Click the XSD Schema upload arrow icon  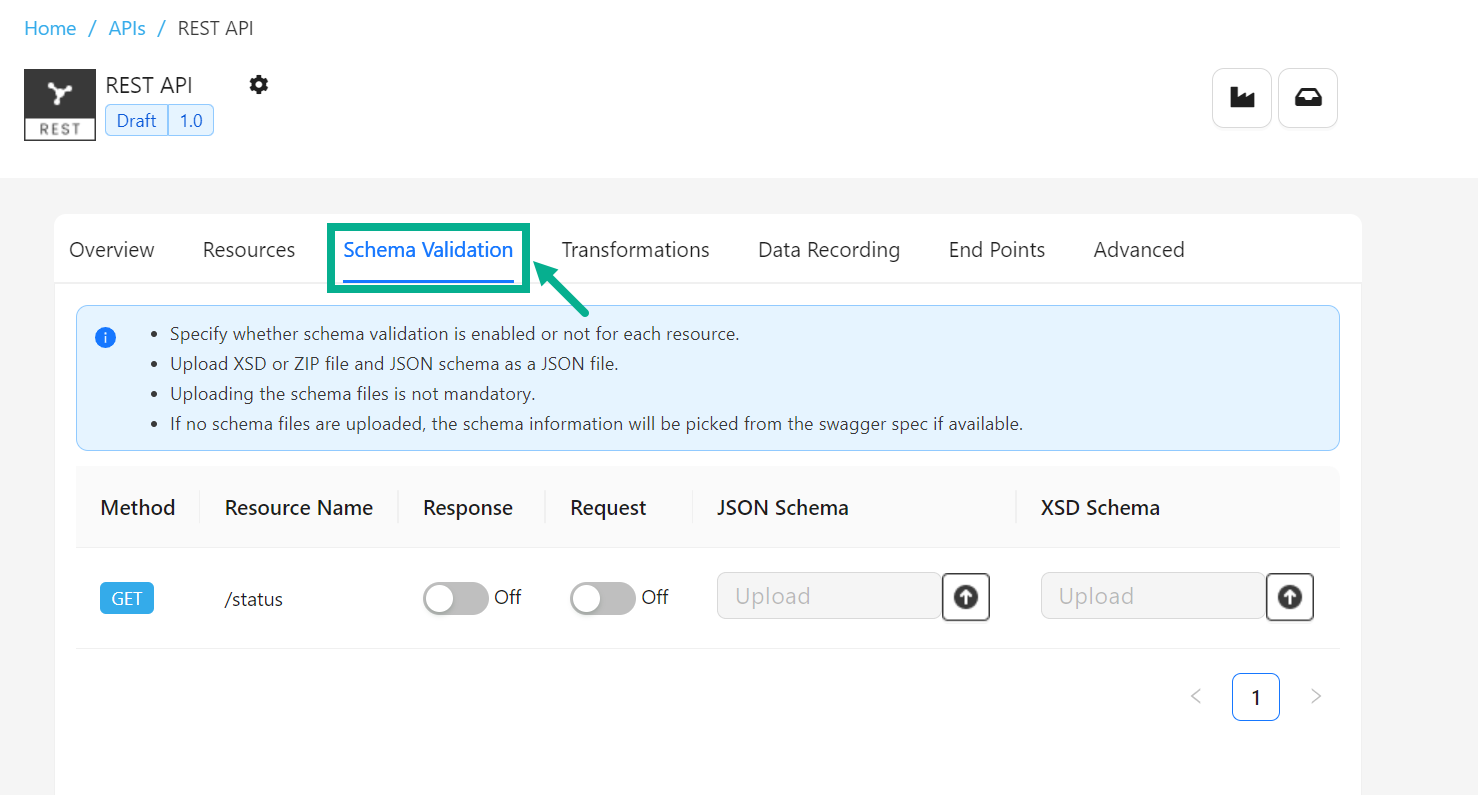(x=1289, y=597)
